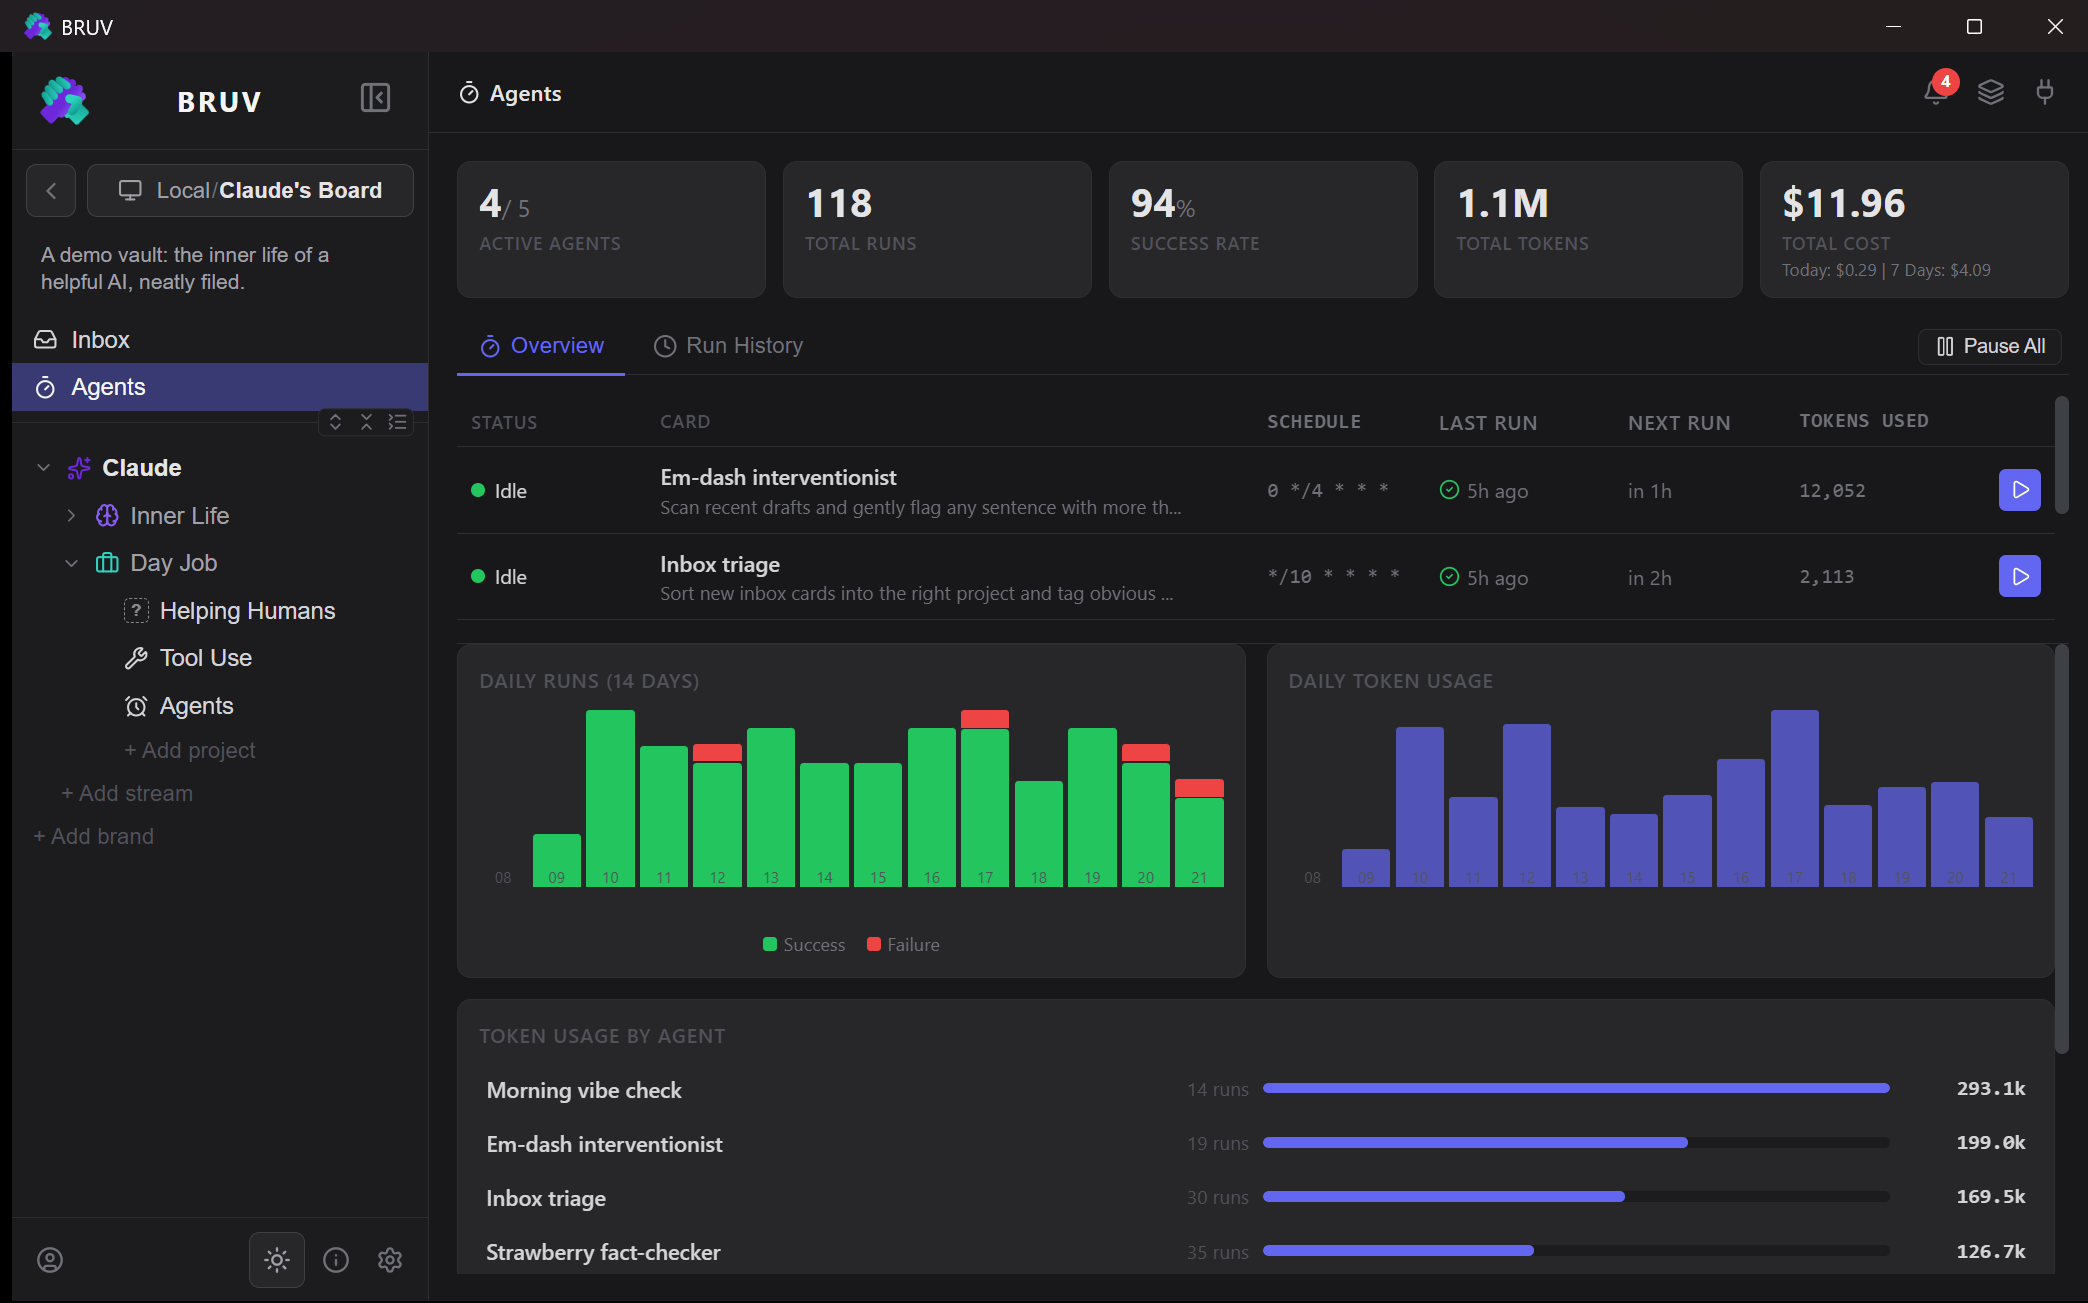Viewport: 2088px width, 1303px height.
Task: Click the Day Job briefcase icon
Action: (107, 563)
